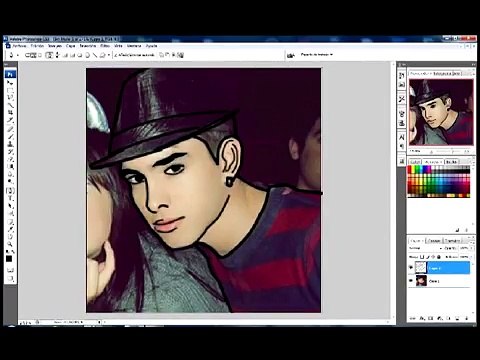The width and height of the screenshot is (480, 360).
Task: Open the Capa menu
Action: (x=71, y=46)
